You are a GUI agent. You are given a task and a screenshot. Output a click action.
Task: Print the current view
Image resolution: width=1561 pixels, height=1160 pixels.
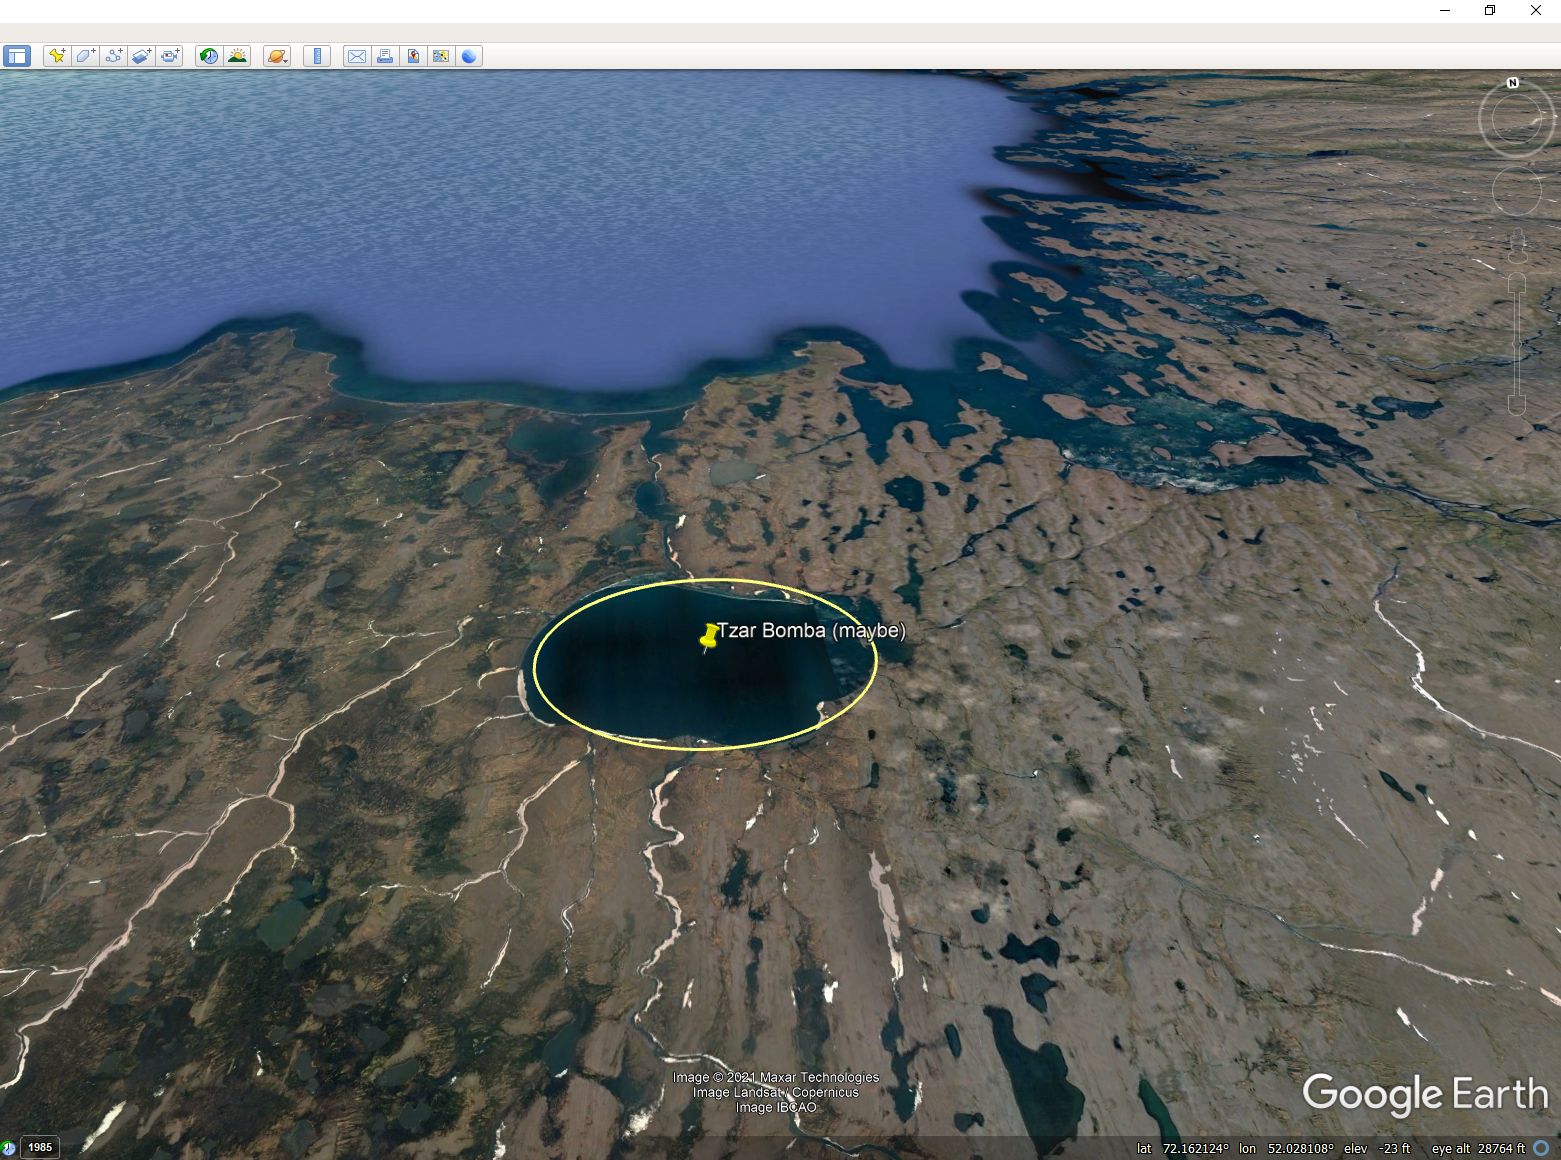pyautogui.click(x=384, y=56)
